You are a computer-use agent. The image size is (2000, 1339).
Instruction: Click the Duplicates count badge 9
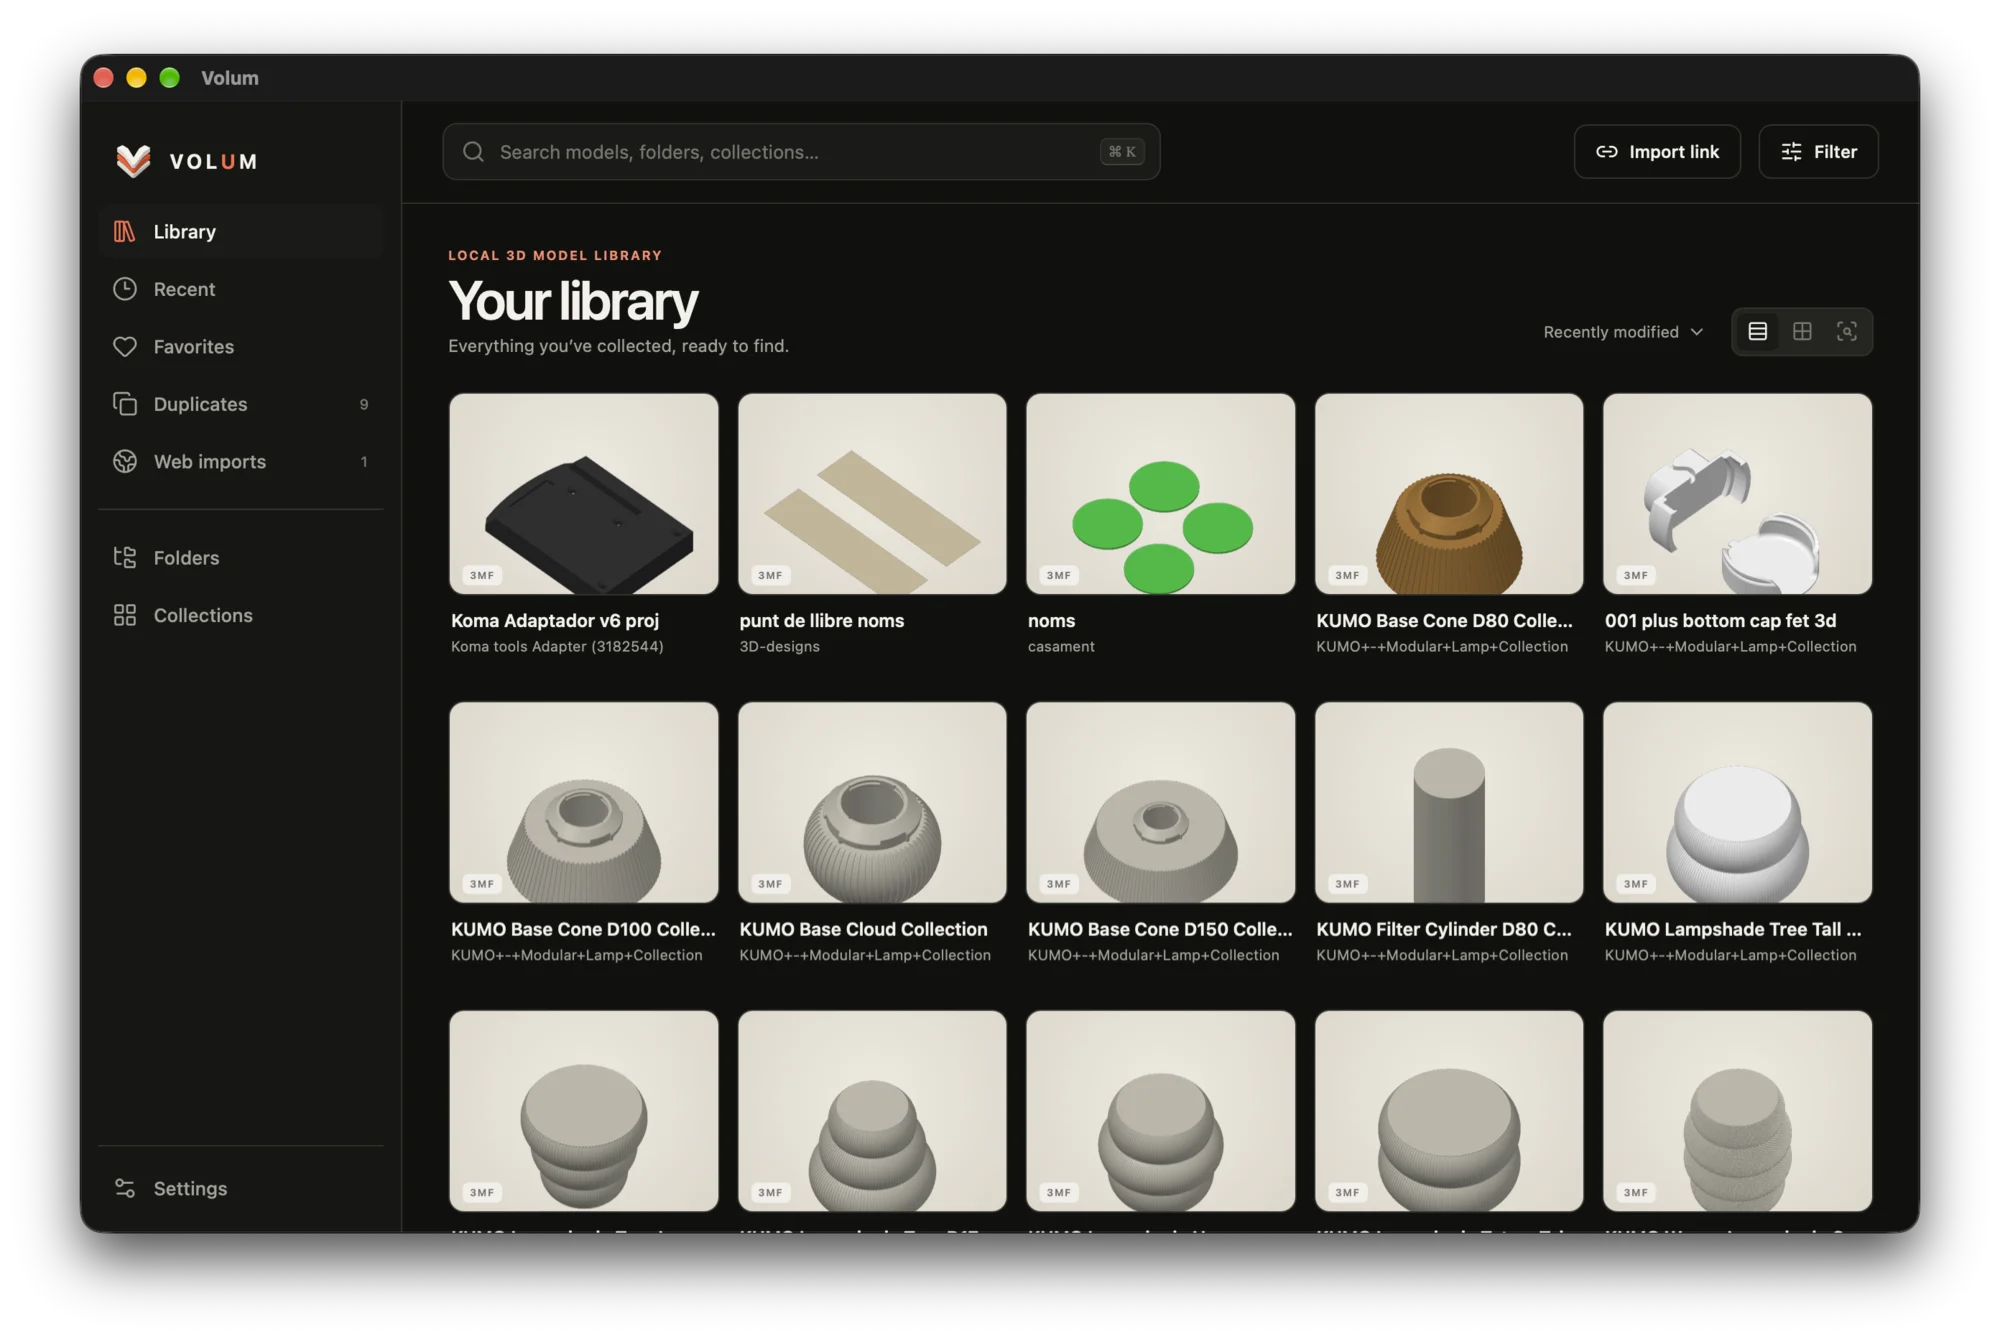(x=364, y=404)
